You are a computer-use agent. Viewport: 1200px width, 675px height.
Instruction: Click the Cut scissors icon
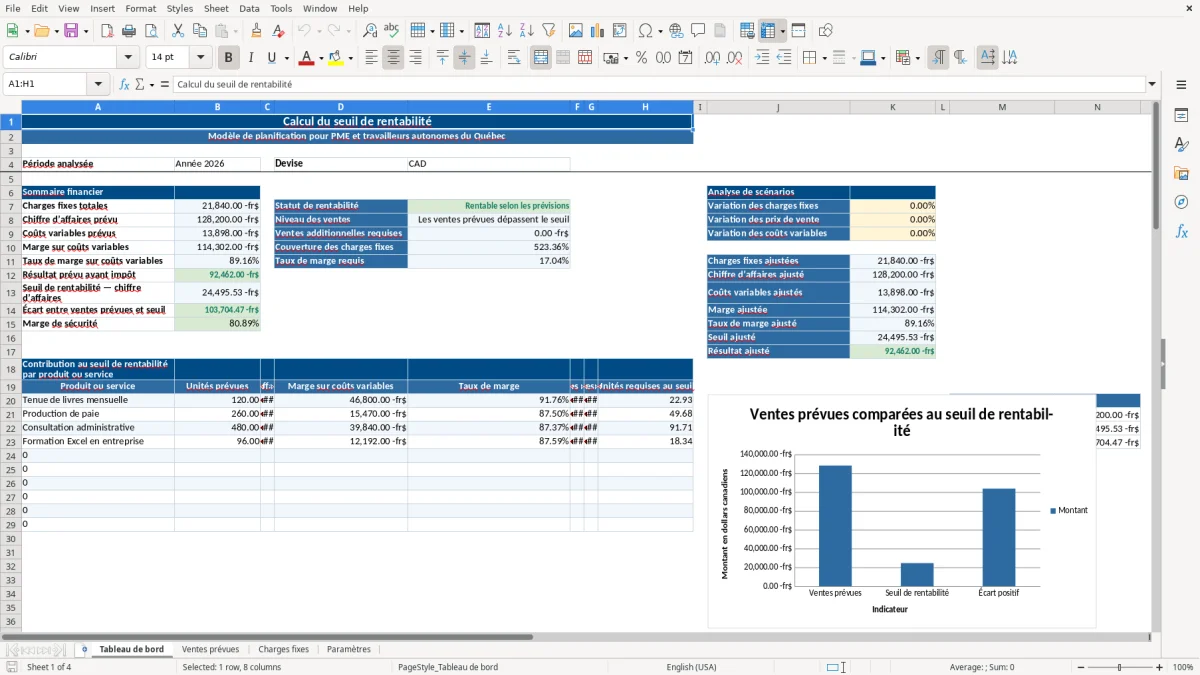177,31
